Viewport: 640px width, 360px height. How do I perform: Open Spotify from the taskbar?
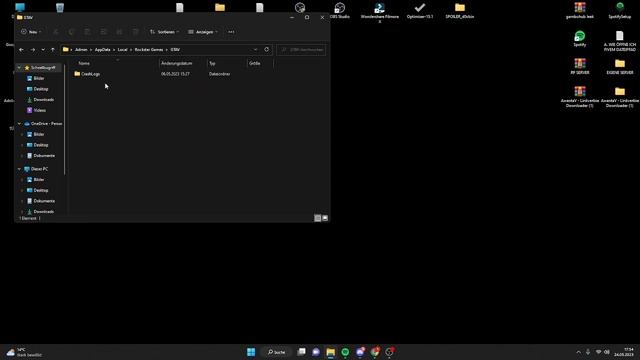345,352
